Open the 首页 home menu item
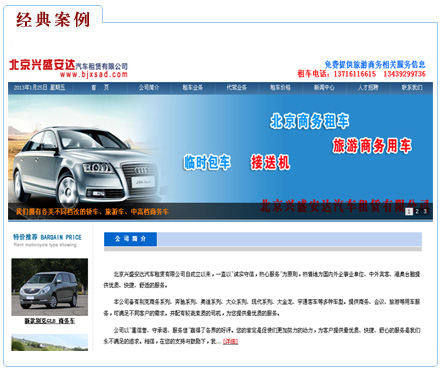This screenshot has height=371, width=442. pyautogui.click(x=100, y=88)
